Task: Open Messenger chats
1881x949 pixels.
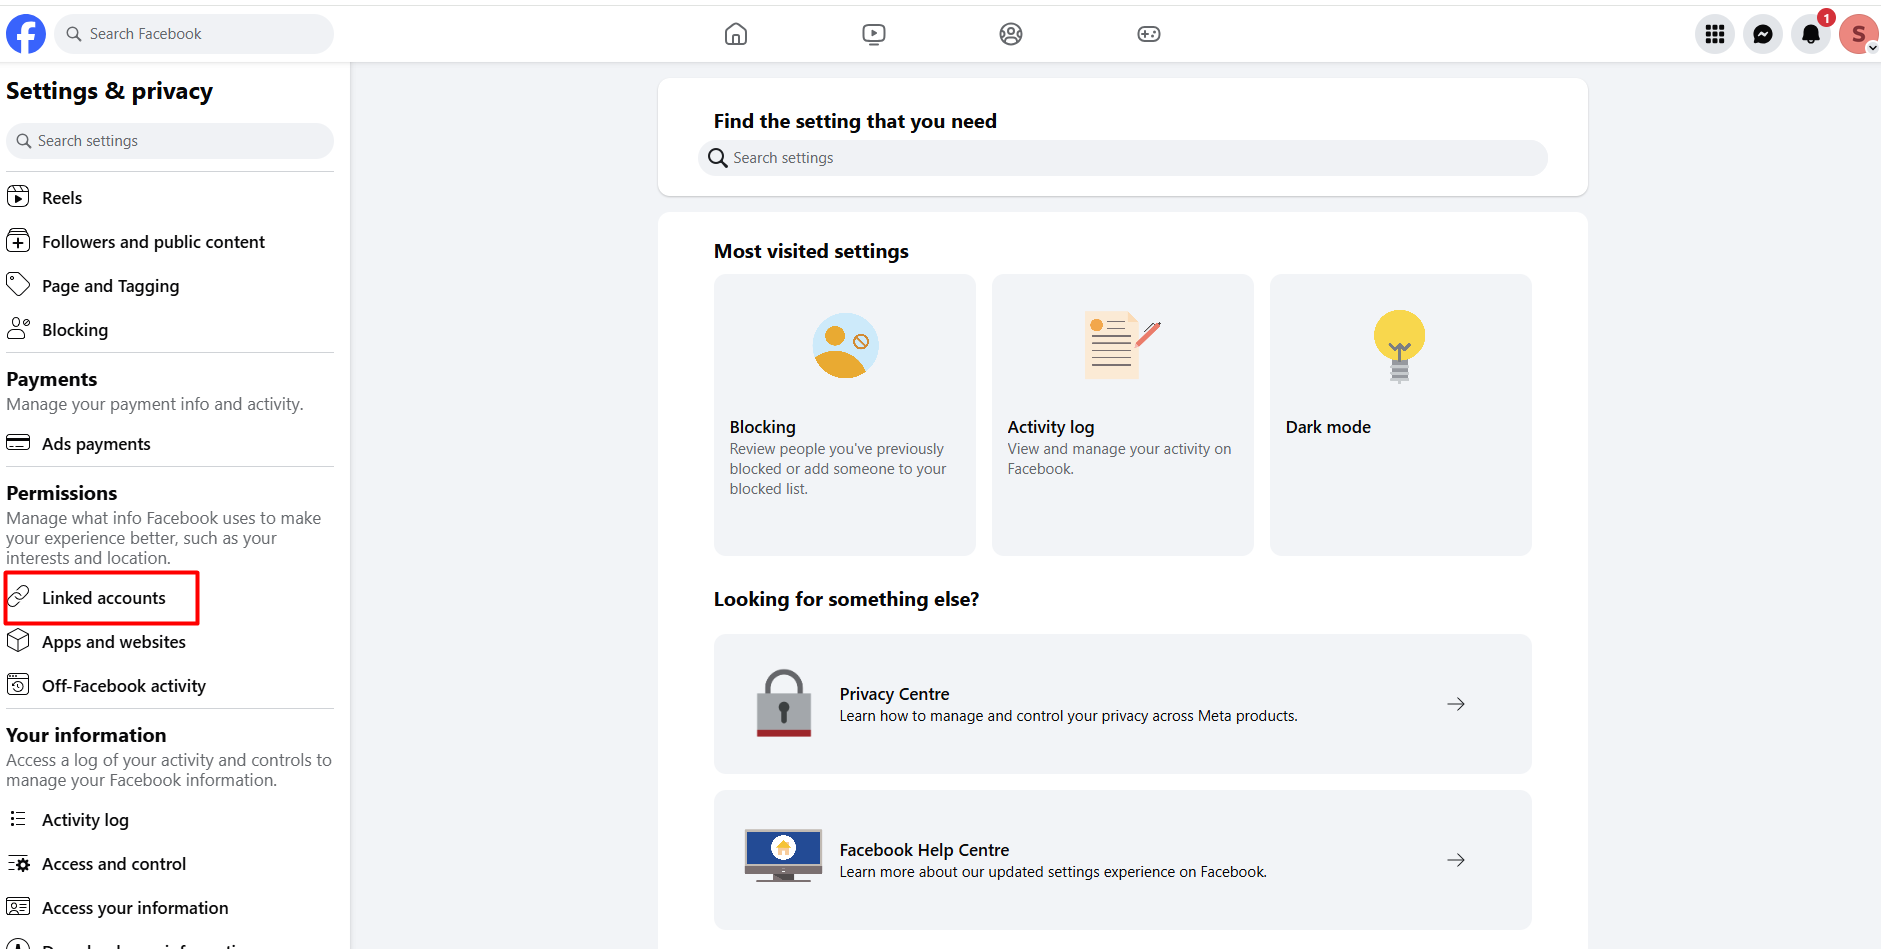Action: click(x=1763, y=34)
